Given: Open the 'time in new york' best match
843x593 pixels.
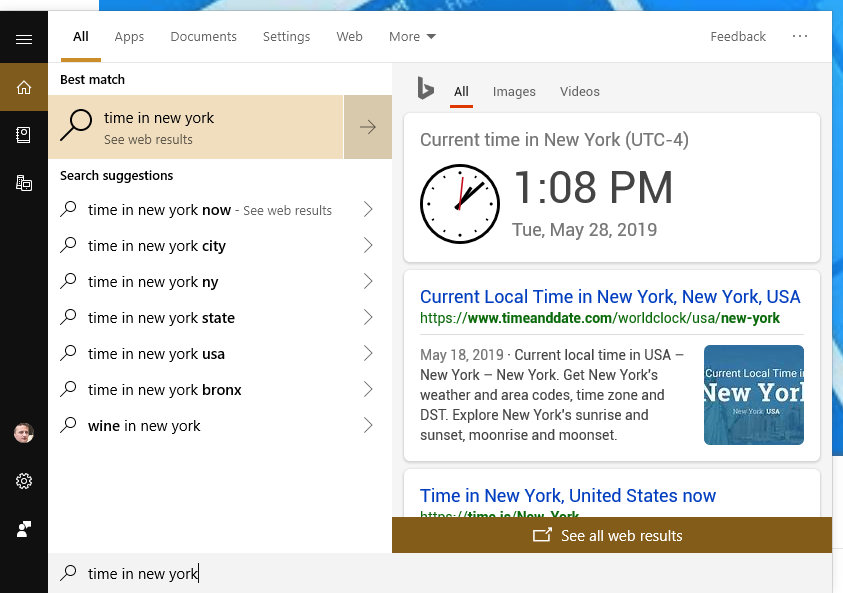Looking at the screenshot, I should click(x=196, y=127).
